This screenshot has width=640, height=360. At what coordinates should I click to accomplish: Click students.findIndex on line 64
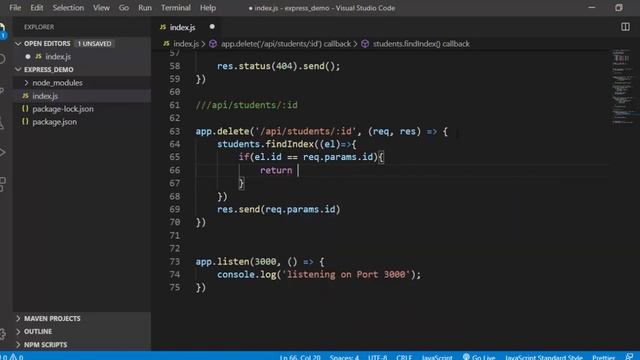(x=265, y=144)
